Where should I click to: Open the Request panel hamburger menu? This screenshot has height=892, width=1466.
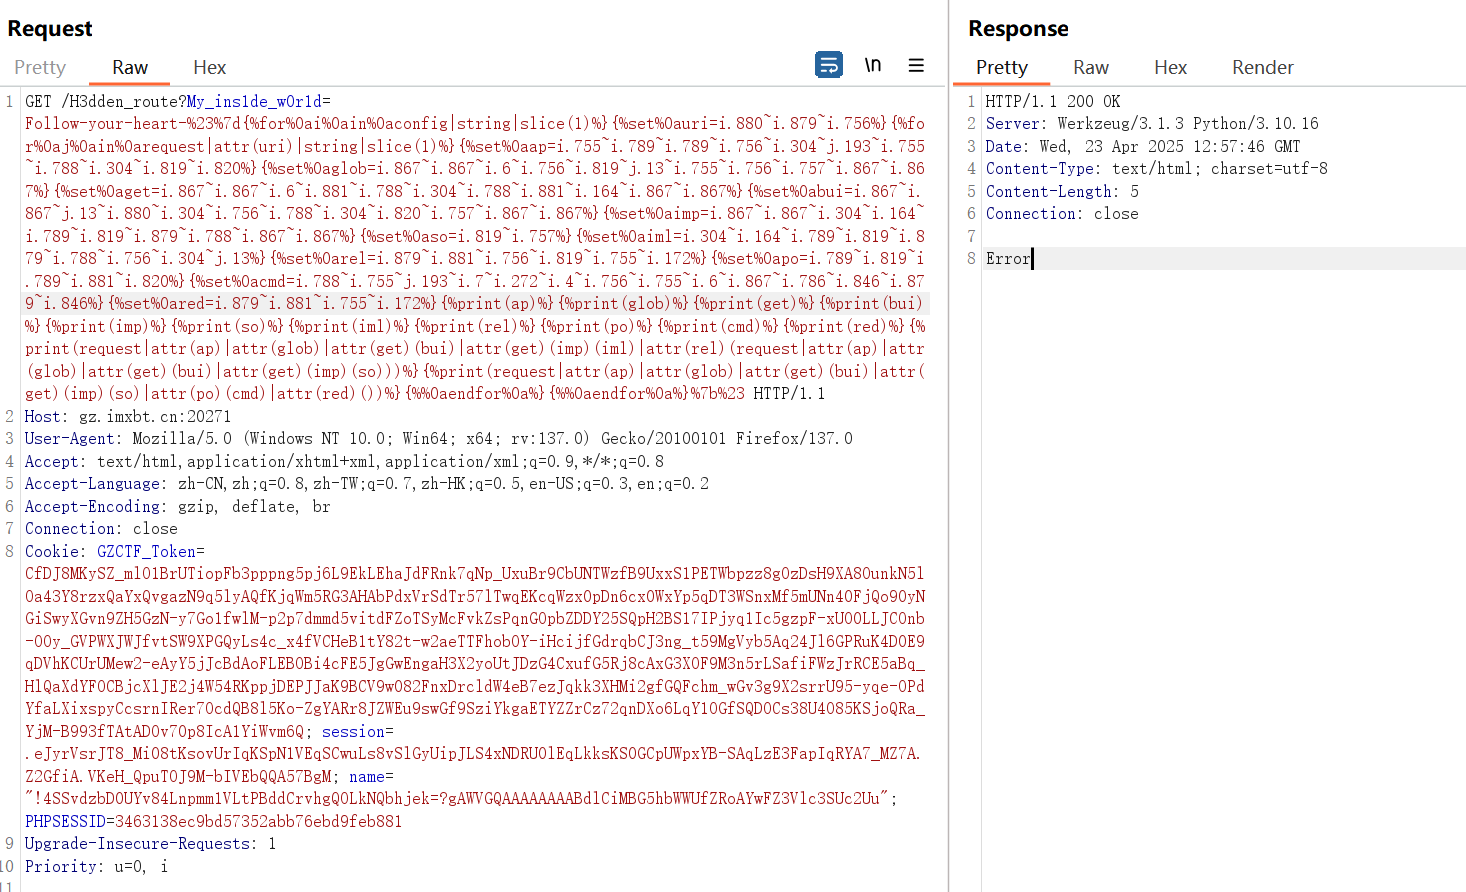[916, 65]
